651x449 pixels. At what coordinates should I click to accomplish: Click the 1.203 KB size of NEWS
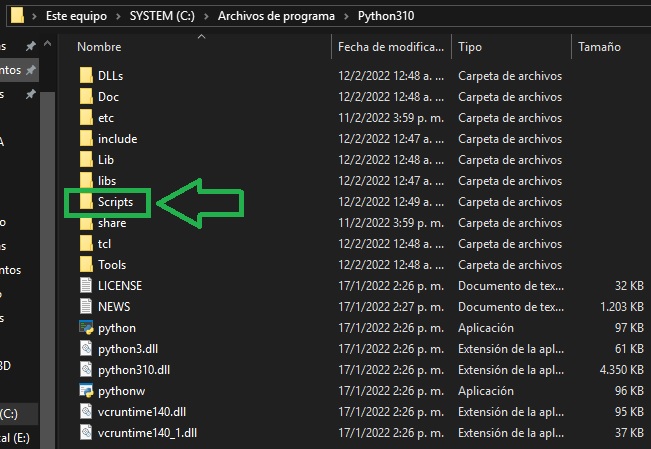click(x=622, y=307)
